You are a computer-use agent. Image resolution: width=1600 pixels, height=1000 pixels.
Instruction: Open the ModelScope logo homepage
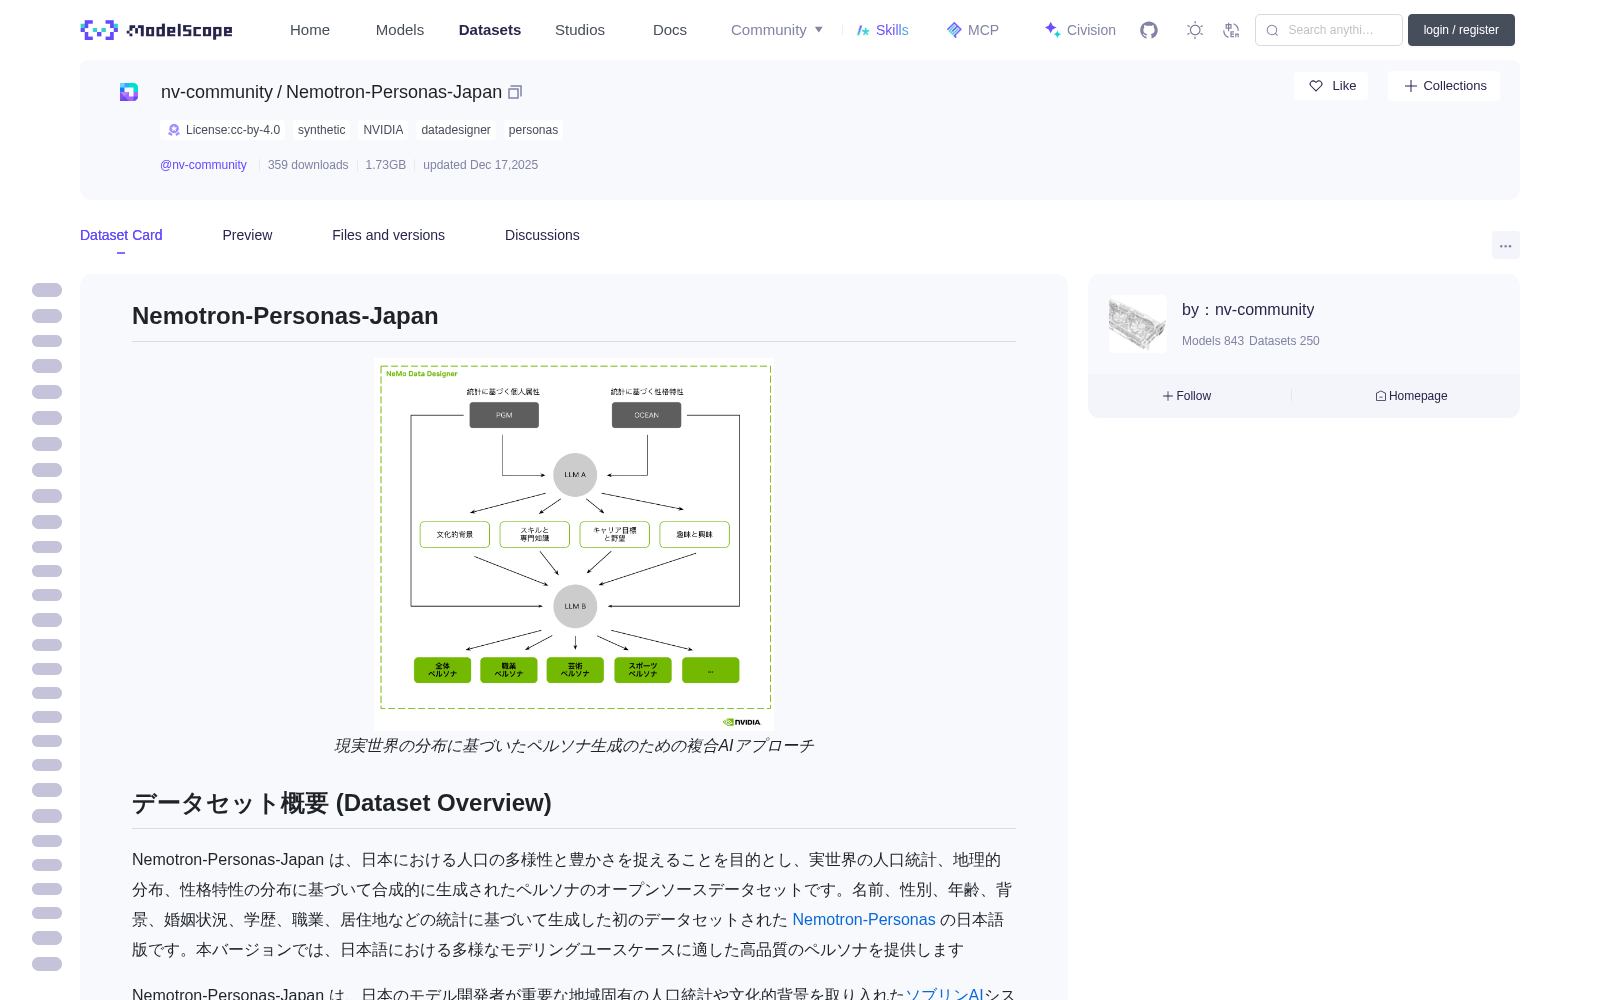click(156, 30)
